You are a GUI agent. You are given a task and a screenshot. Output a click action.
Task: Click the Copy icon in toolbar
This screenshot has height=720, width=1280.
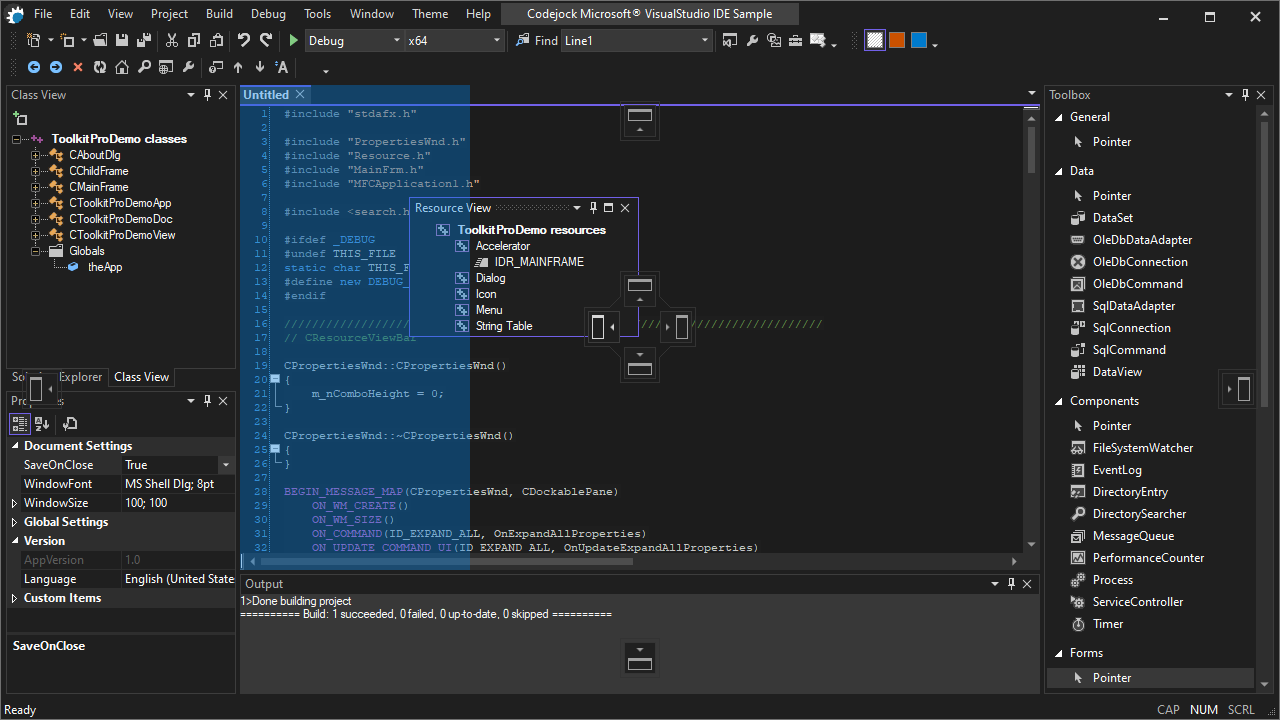194,41
